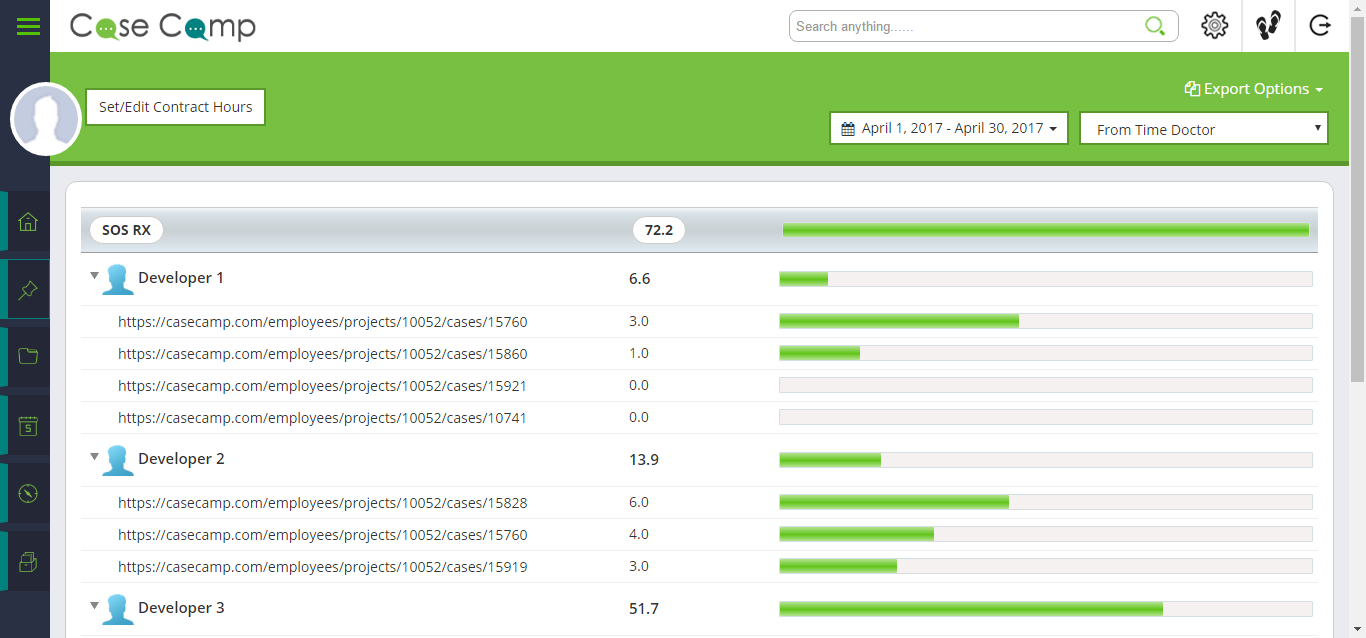Click the cube icon in sidebar

(x=28, y=561)
